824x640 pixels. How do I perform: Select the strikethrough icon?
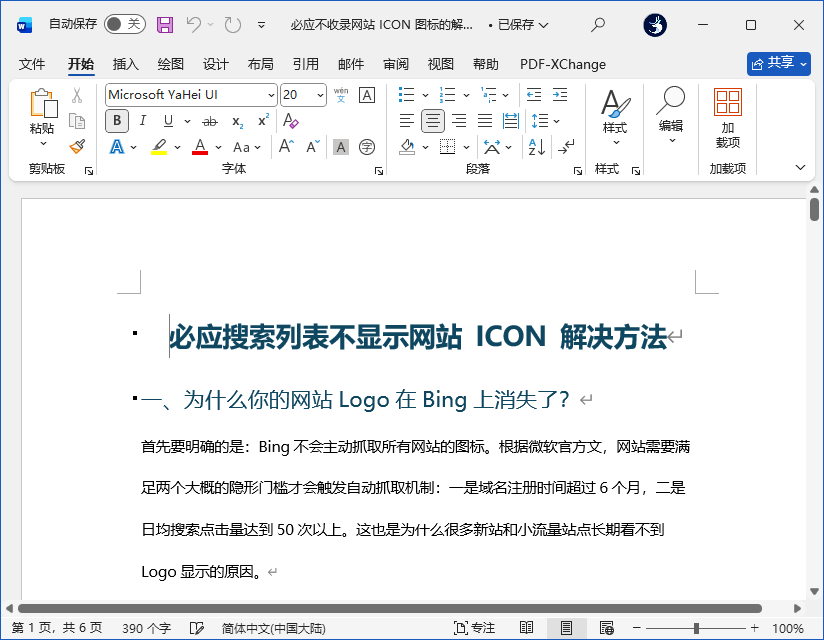209,120
